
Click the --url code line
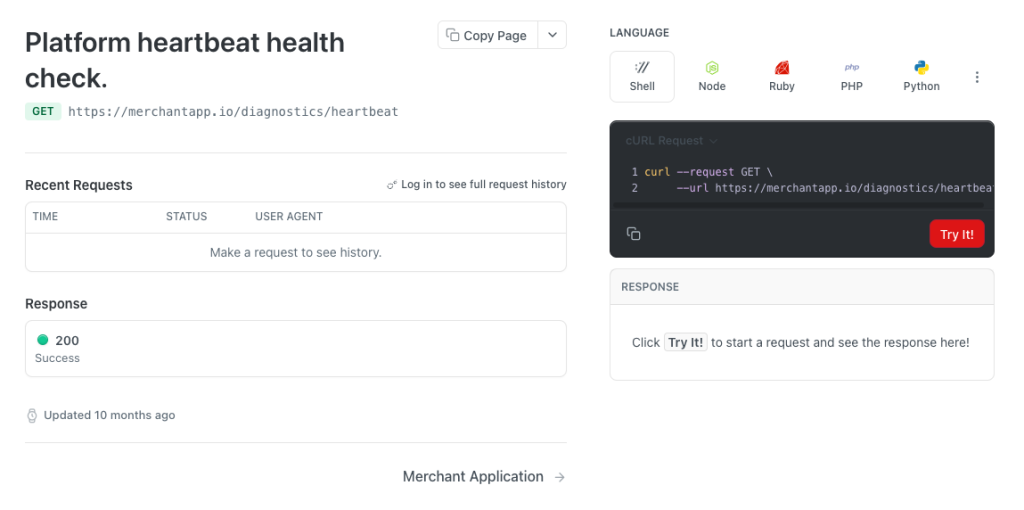pyautogui.click(x=835, y=188)
